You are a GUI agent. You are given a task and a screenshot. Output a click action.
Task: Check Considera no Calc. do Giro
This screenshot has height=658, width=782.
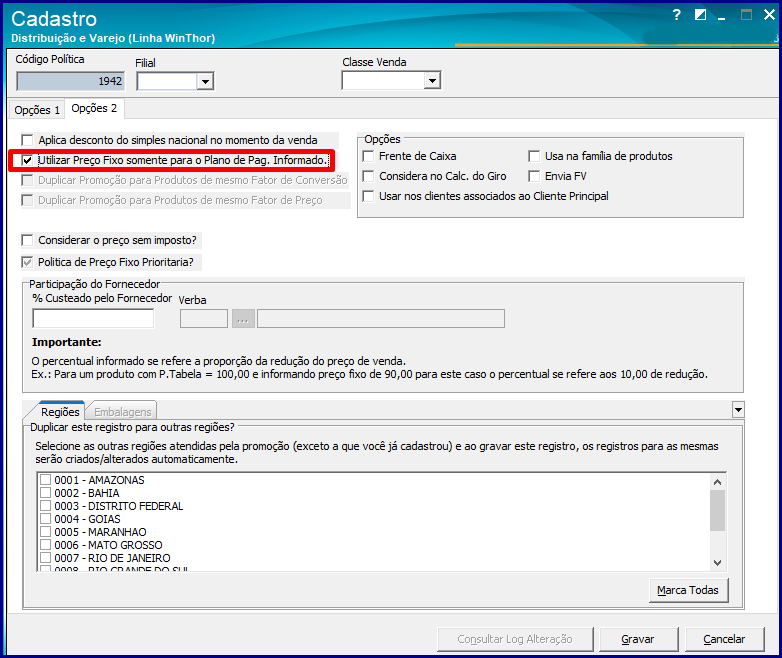(x=369, y=176)
